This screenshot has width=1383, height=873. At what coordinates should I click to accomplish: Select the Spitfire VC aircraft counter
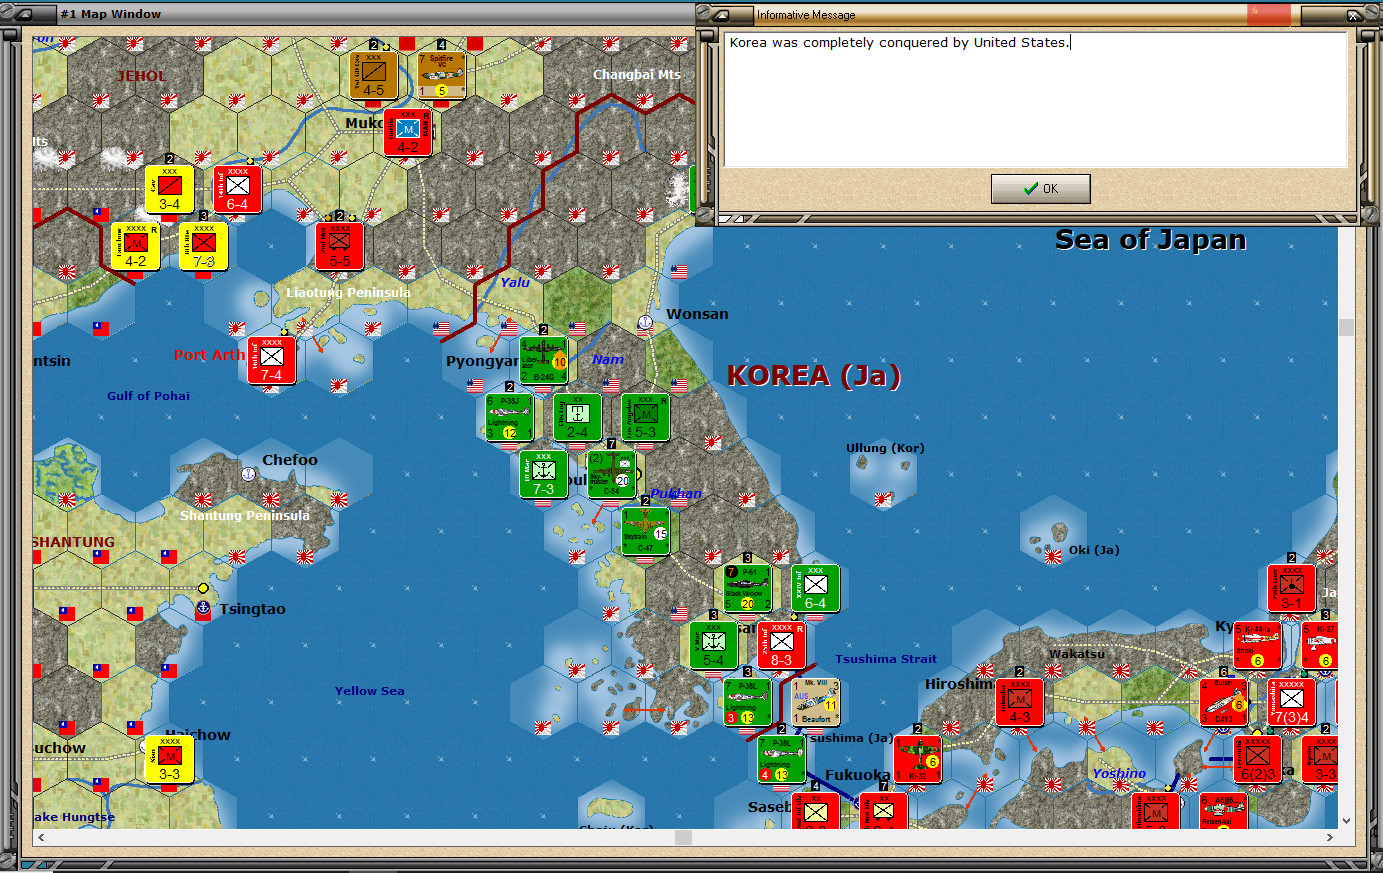pos(441,74)
